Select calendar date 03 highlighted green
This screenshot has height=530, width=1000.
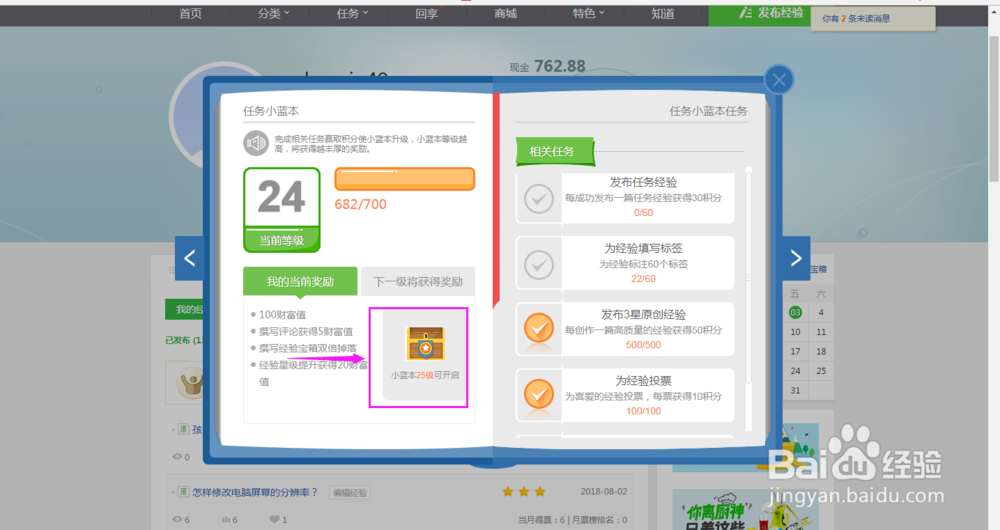(x=795, y=313)
